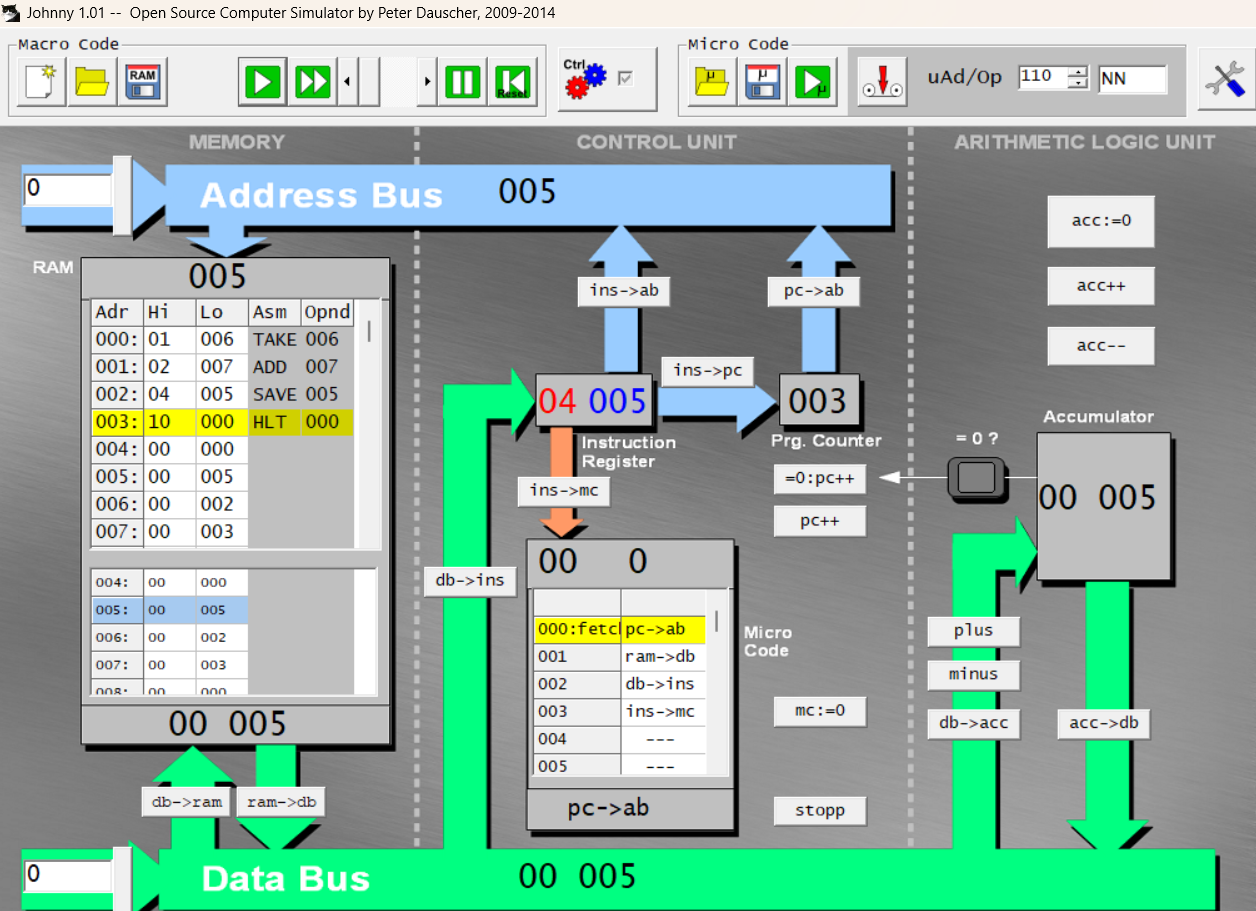This screenshot has width=1256, height=911.
Task: Execute a single micro code step
Action: point(815,81)
